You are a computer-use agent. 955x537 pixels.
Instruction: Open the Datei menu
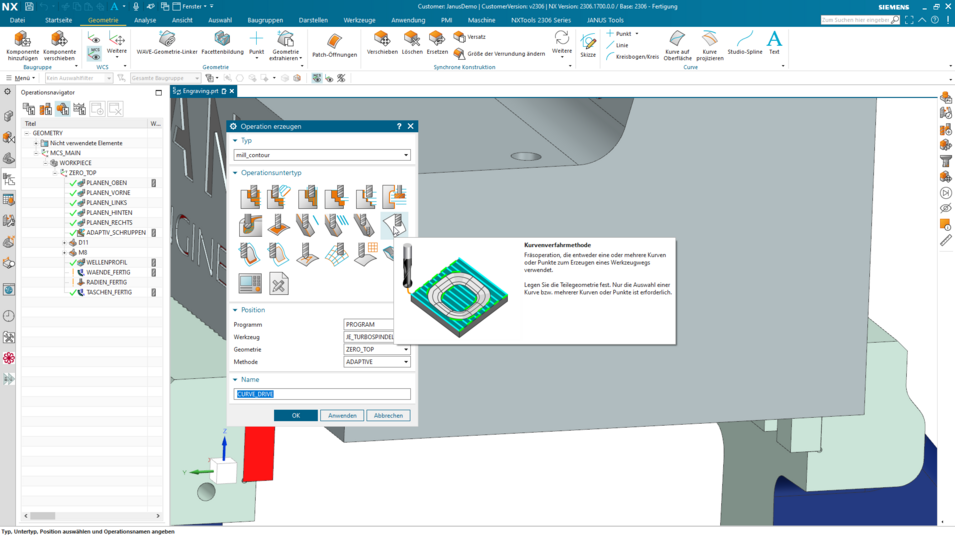tap(17, 20)
